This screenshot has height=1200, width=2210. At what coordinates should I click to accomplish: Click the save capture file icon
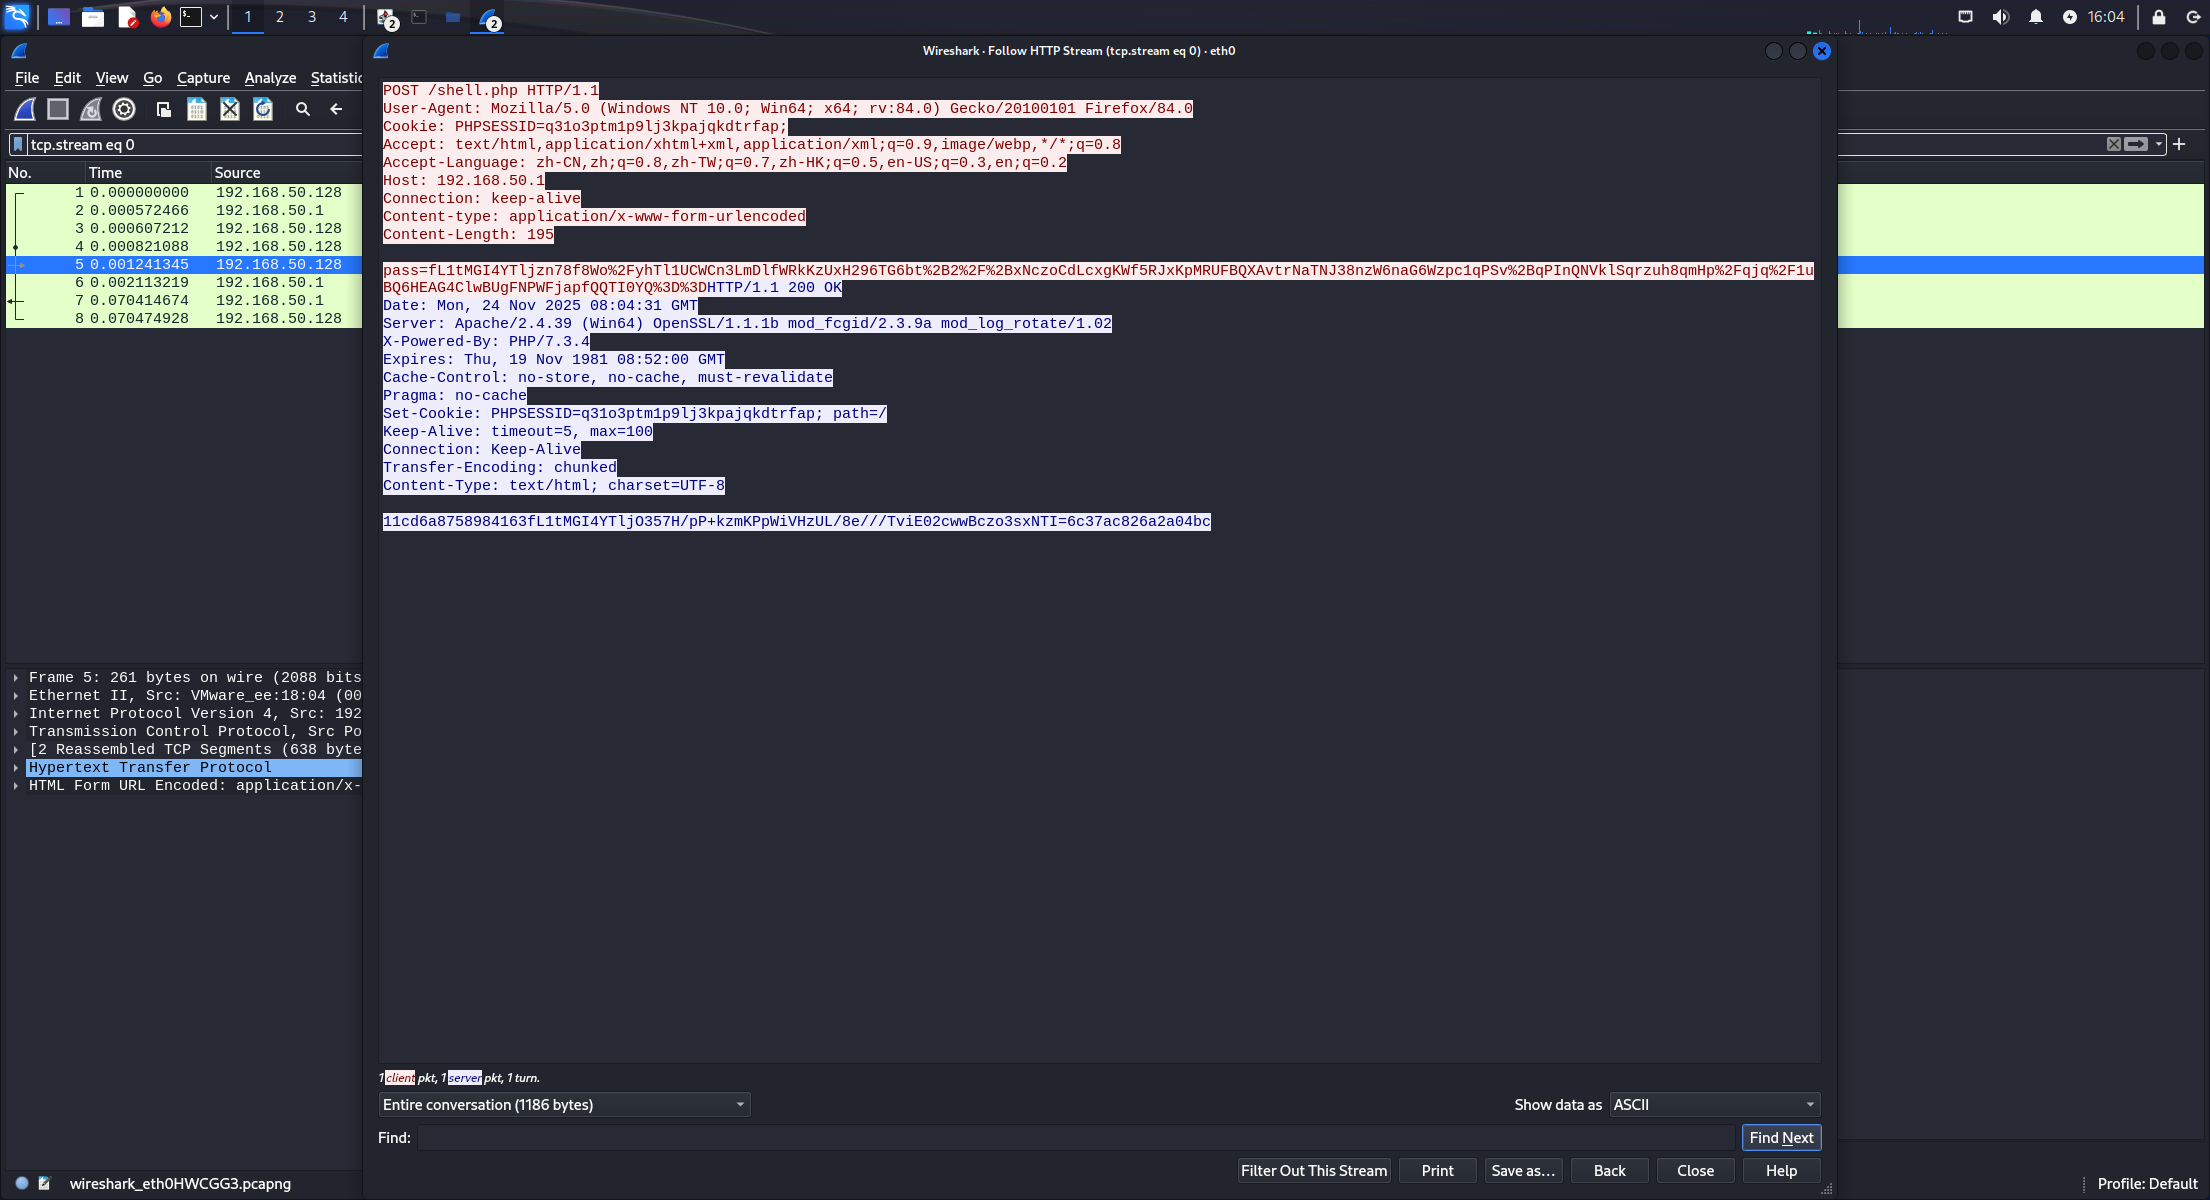pyautogui.click(x=197, y=109)
